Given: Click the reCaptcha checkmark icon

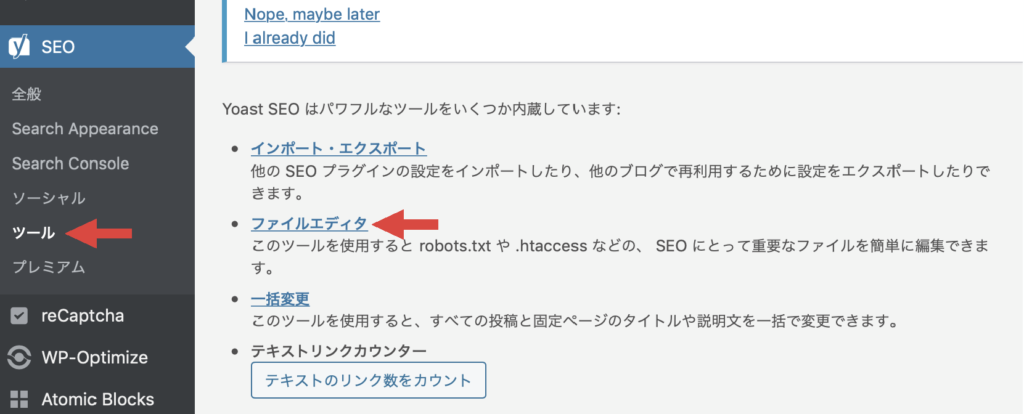Looking at the screenshot, I should tap(19, 316).
